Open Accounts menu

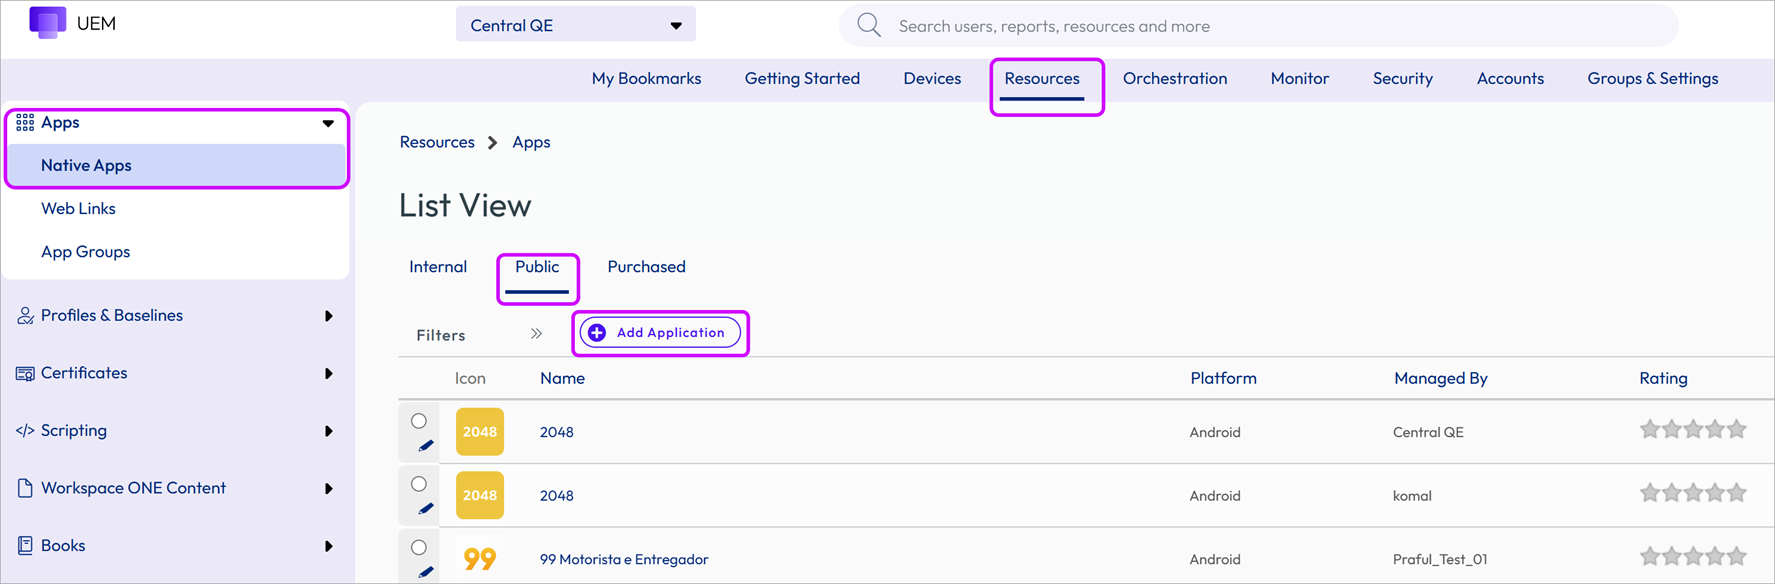click(x=1510, y=78)
